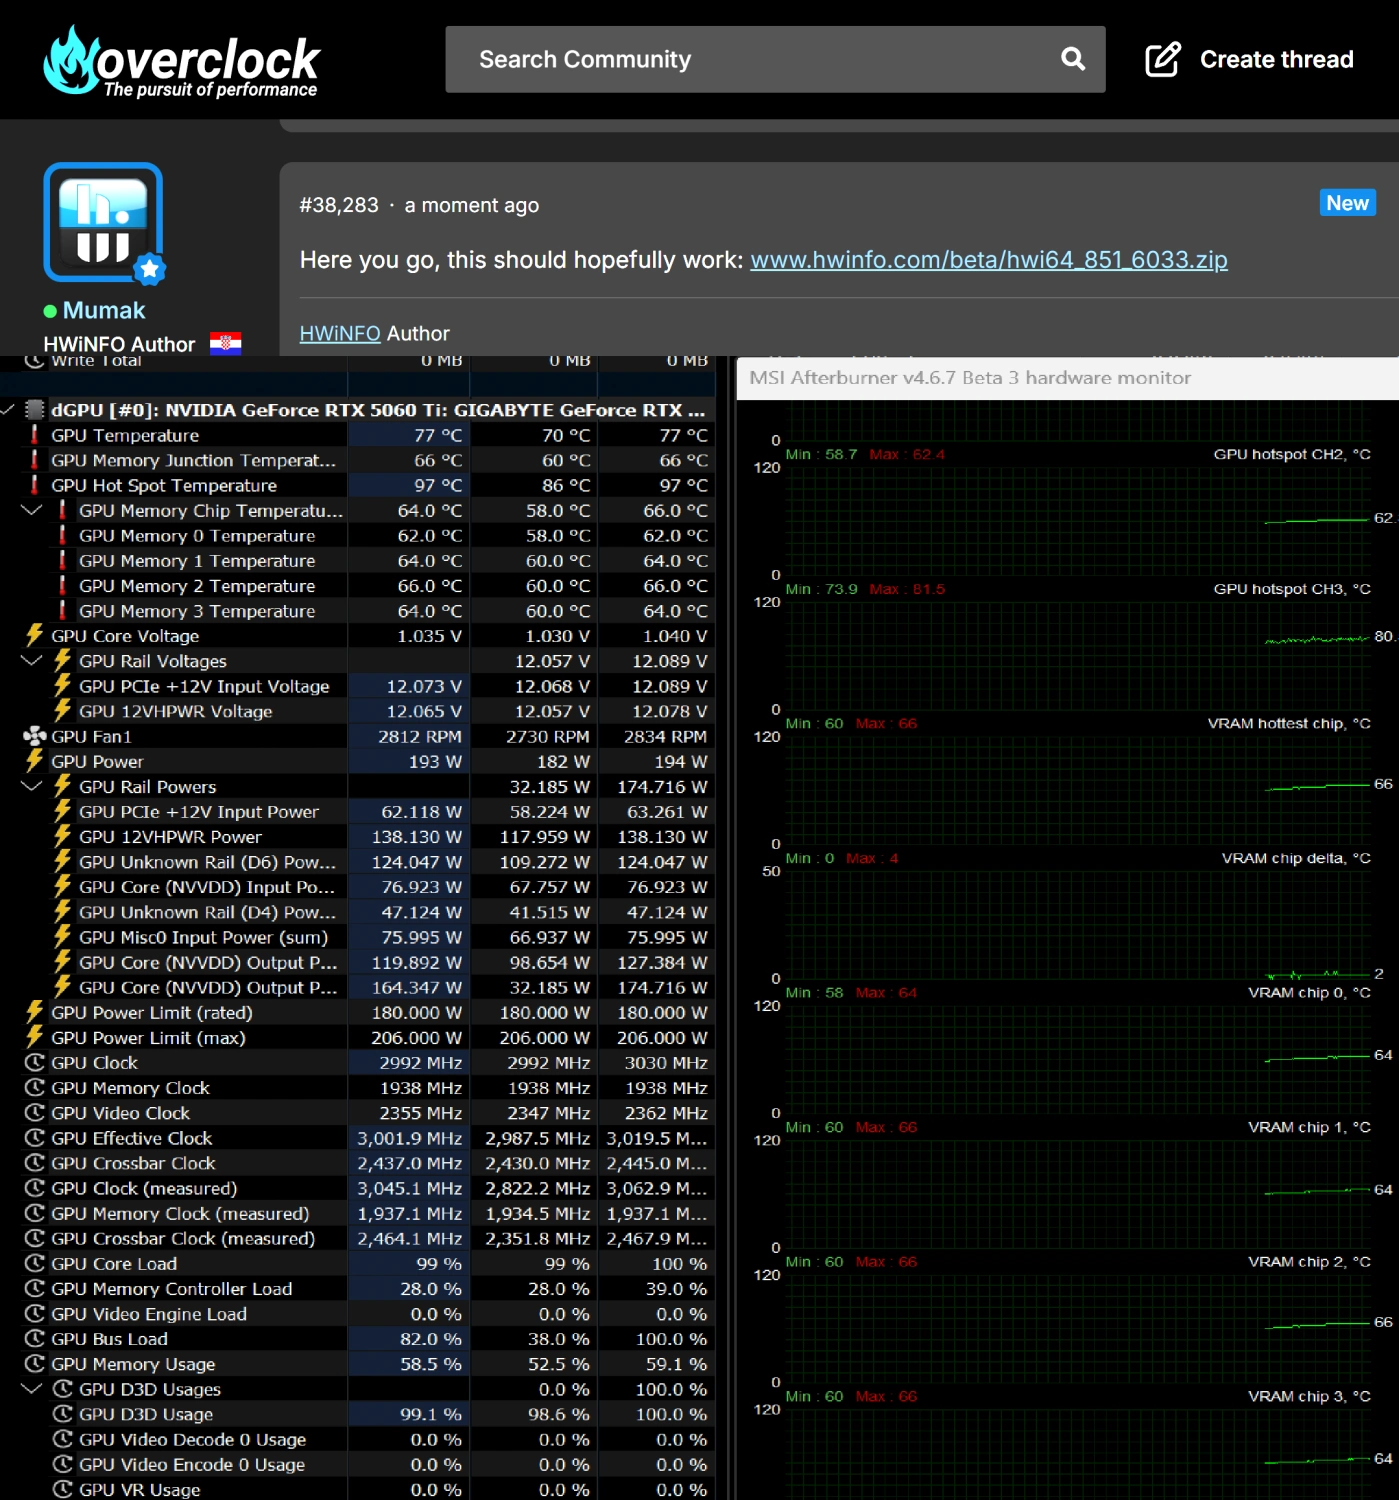The width and height of the screenshot is (1399, 1500).
Task: Click the thermometer icon for GPU Memory 3 Temperature
Action: click(63, 611)
